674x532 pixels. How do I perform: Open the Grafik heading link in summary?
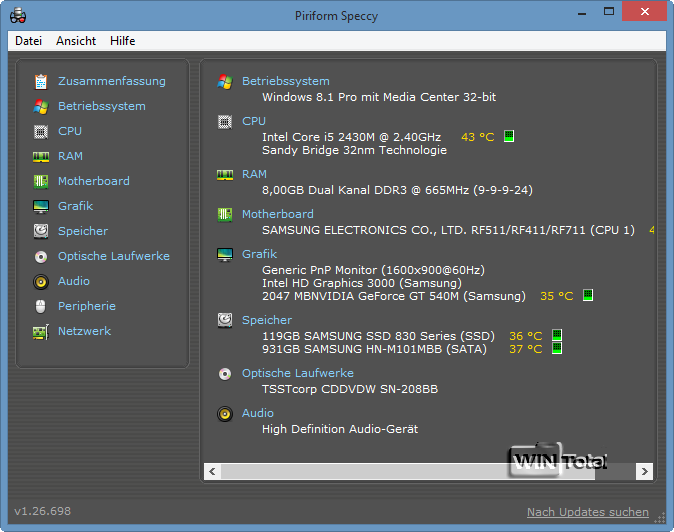coord(260,254)
